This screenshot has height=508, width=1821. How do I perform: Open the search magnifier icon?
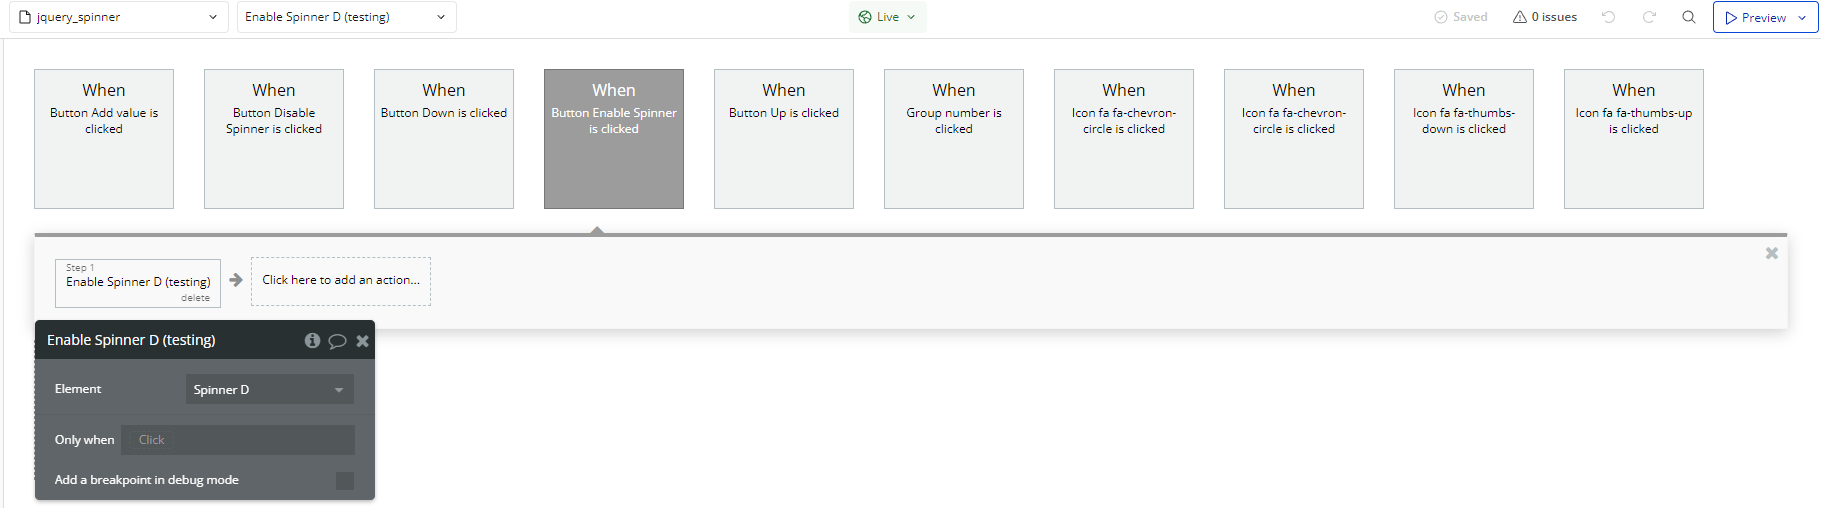[x=1689, y=17]
